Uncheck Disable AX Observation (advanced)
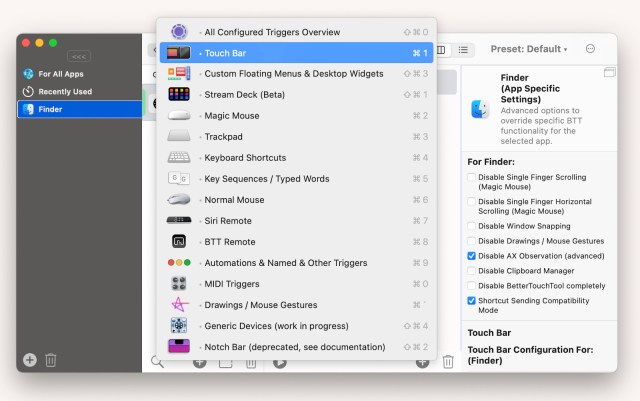Image resolution: width=640 pixels, height=401 pixels. (471, 256)
